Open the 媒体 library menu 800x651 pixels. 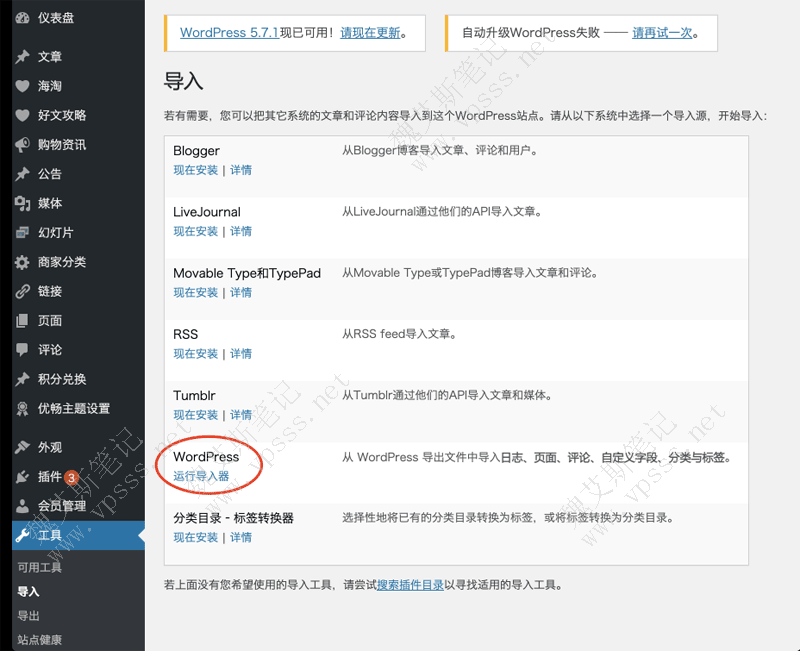coord(50,203)
